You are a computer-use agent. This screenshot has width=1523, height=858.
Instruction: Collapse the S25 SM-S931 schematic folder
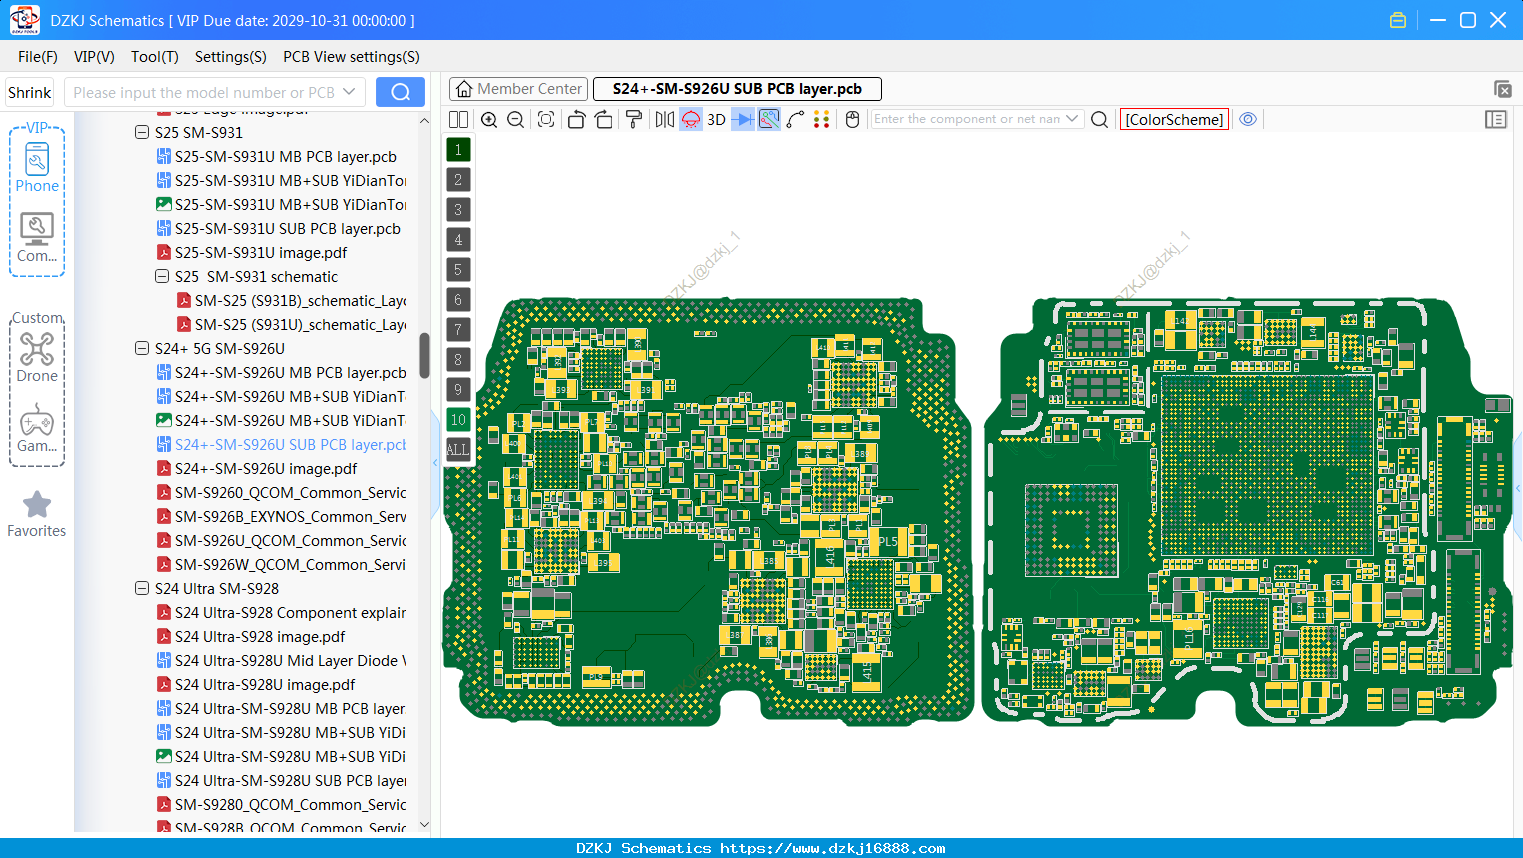click(x=162, y=276)
